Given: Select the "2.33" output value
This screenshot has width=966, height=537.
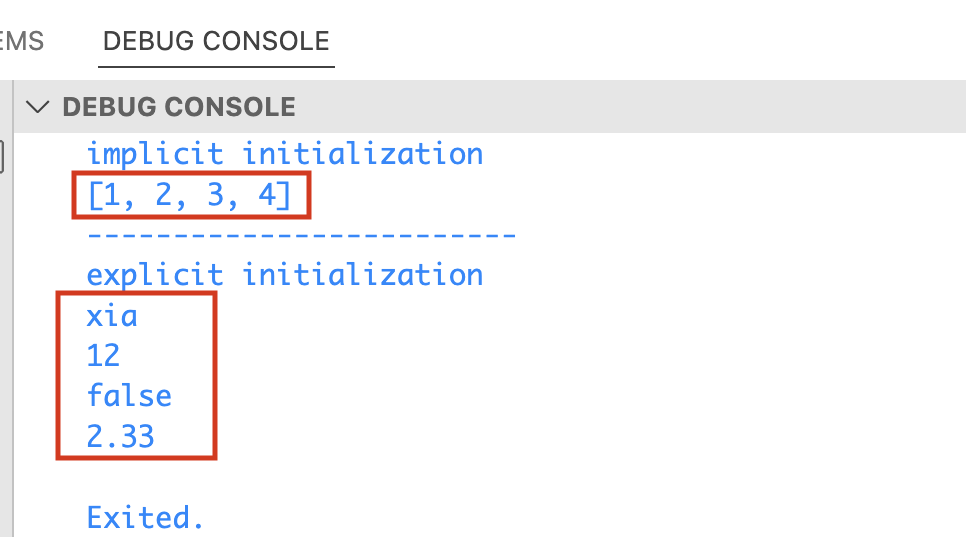Looking at the screenshot, I should (x=120, y=436).
